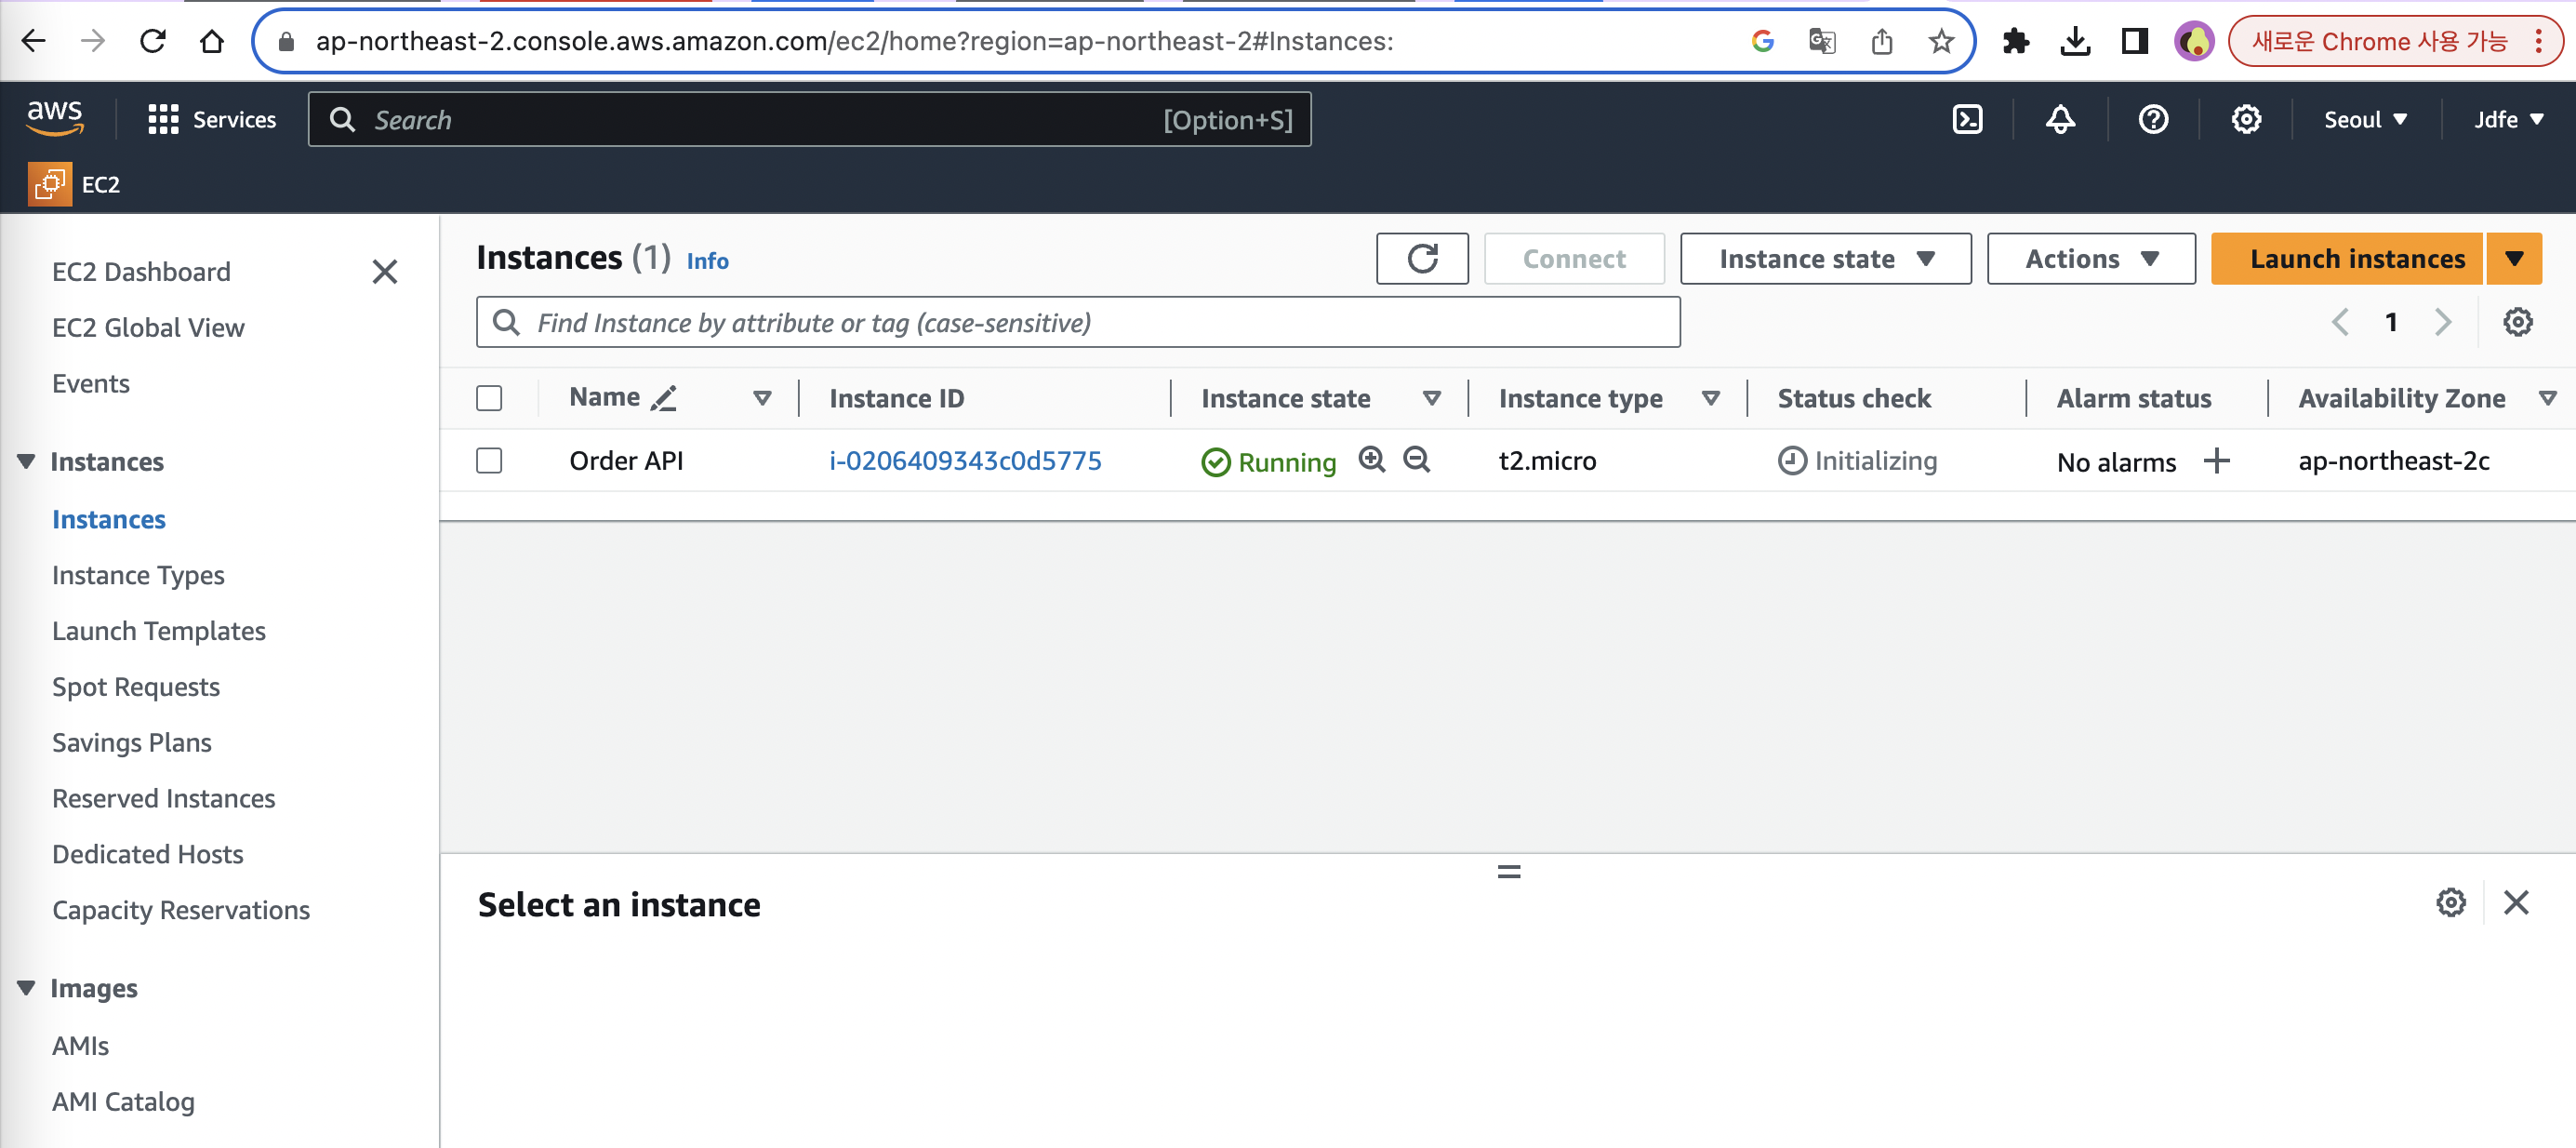Click the refresh instances button
2576x1148 pixels.
click(1421, 259)
